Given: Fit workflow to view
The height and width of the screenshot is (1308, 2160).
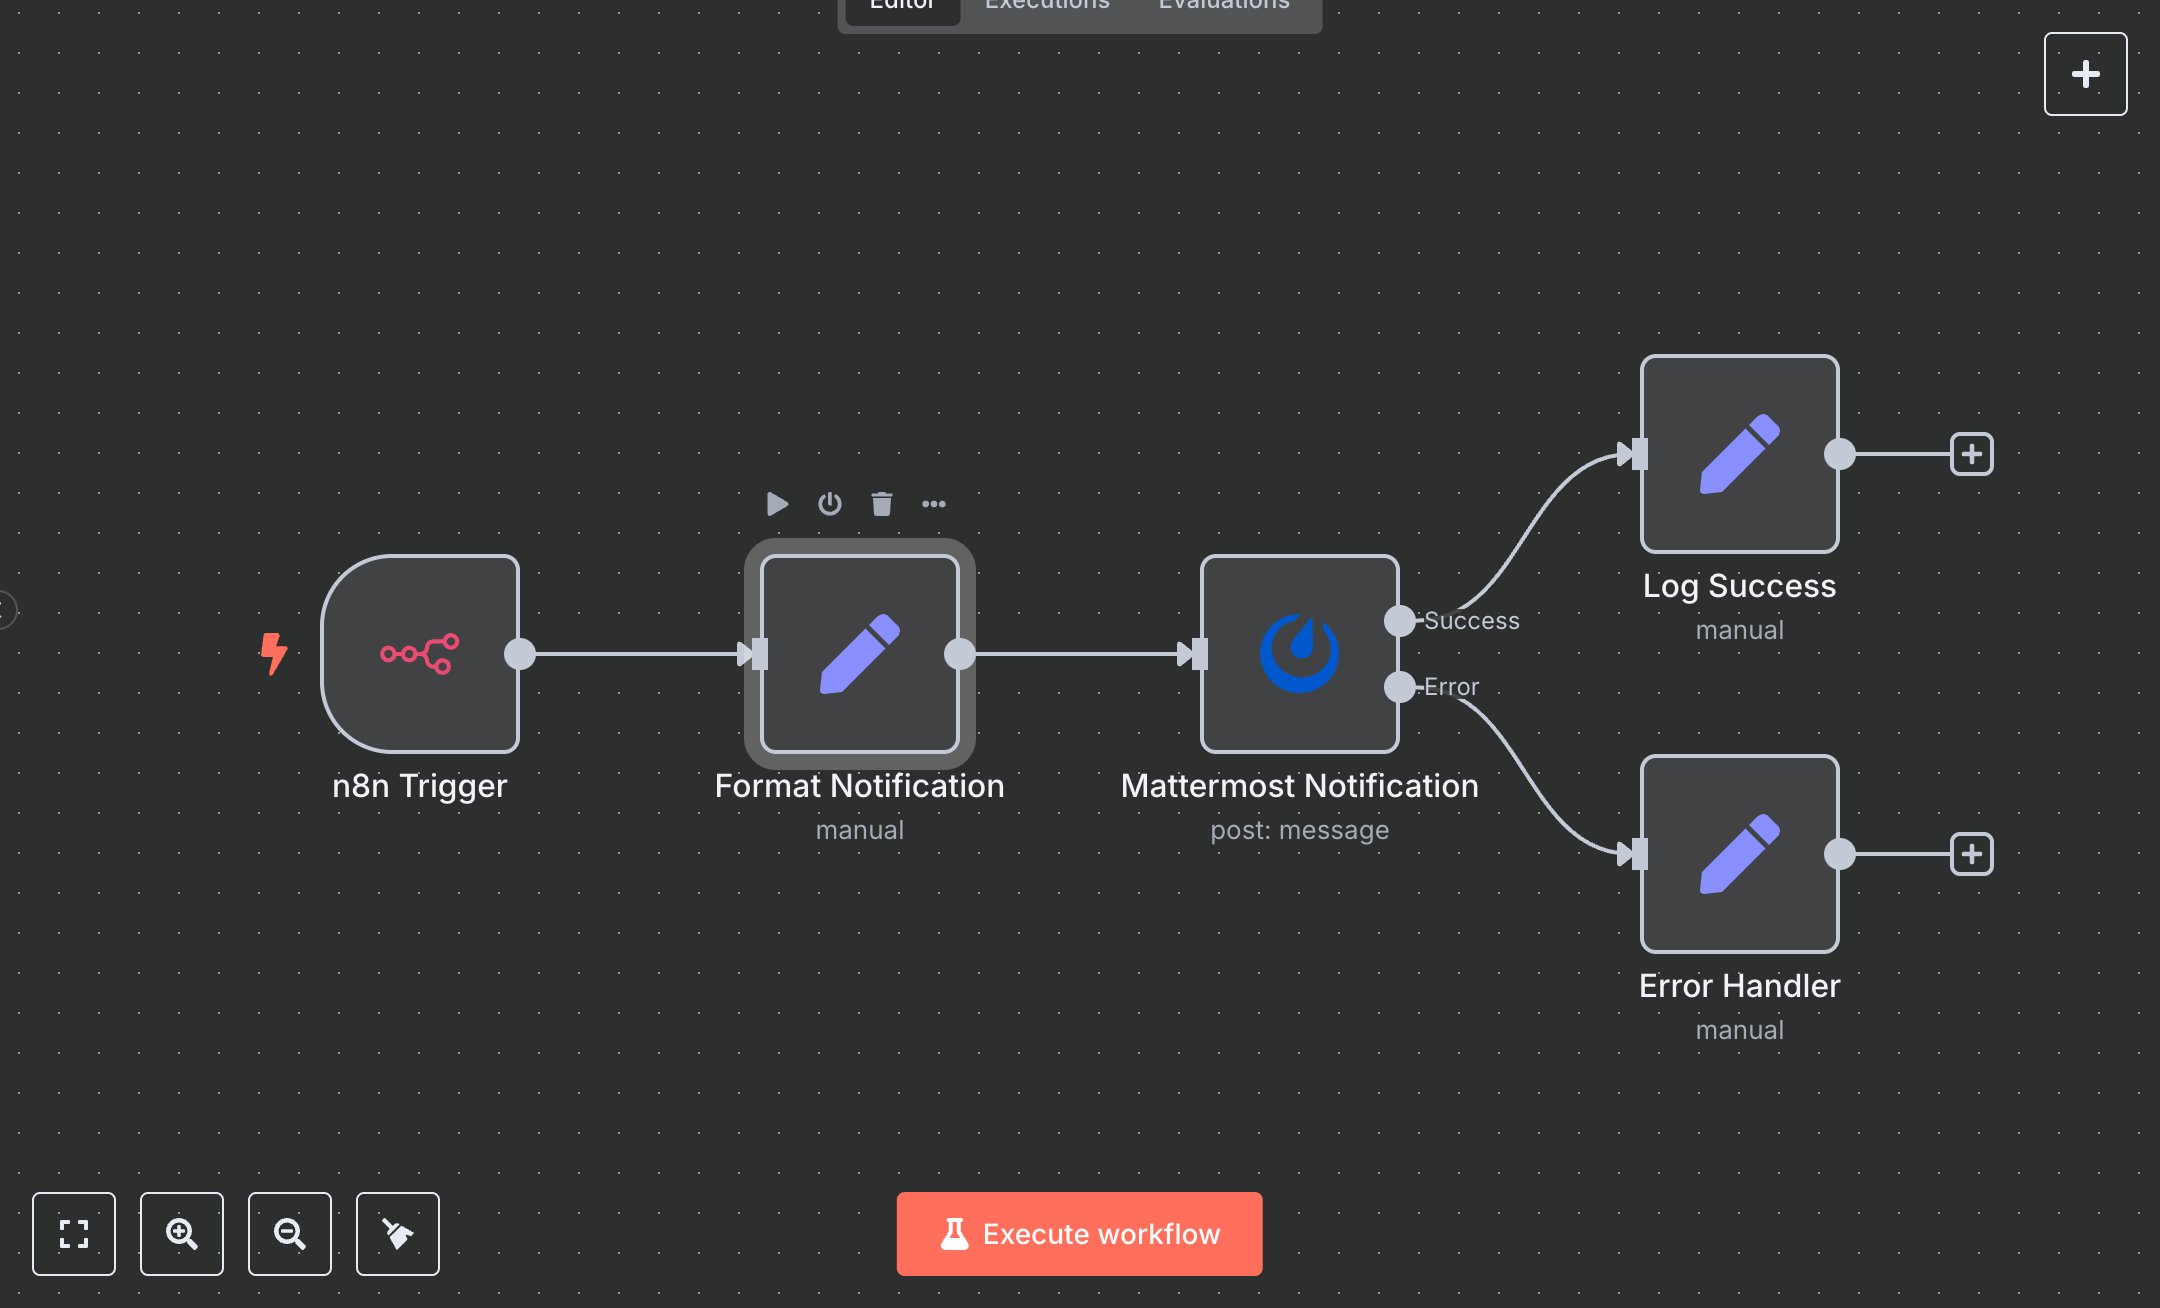Looking at the screenshot, I should click(x=74, y=1234).
